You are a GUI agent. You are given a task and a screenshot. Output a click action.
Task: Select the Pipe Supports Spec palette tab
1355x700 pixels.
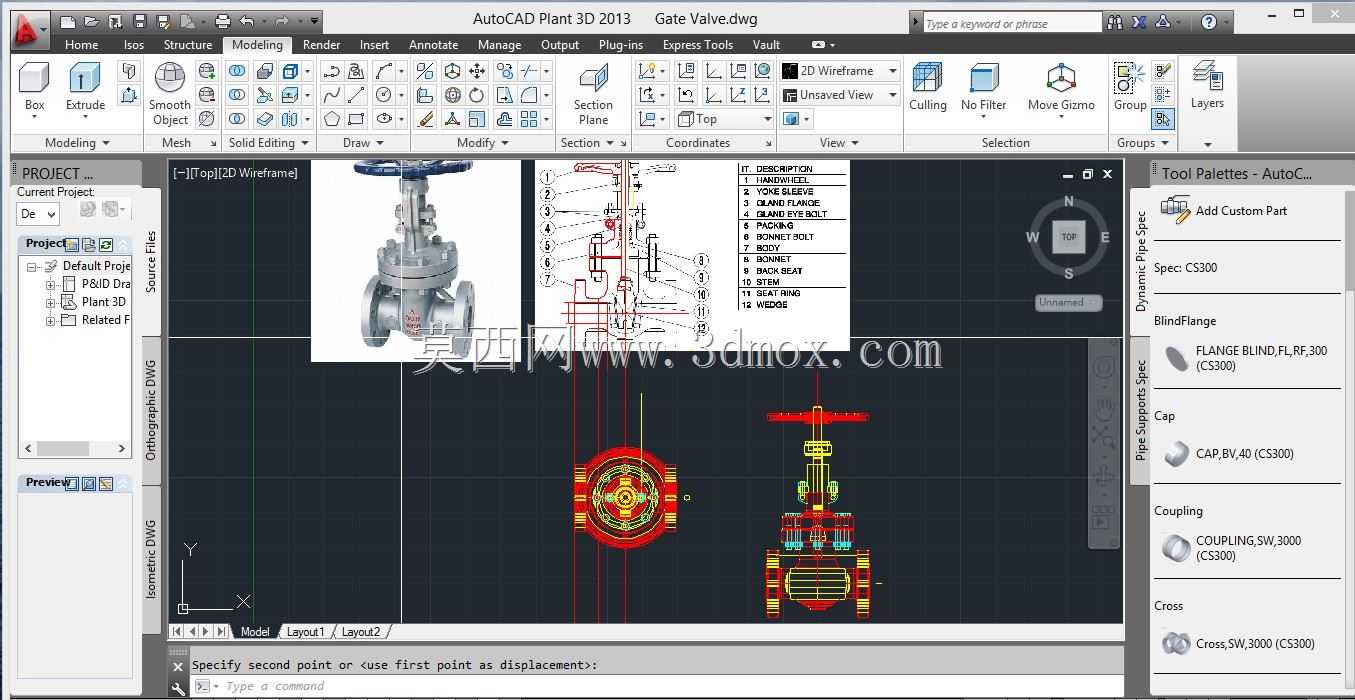1141,409
